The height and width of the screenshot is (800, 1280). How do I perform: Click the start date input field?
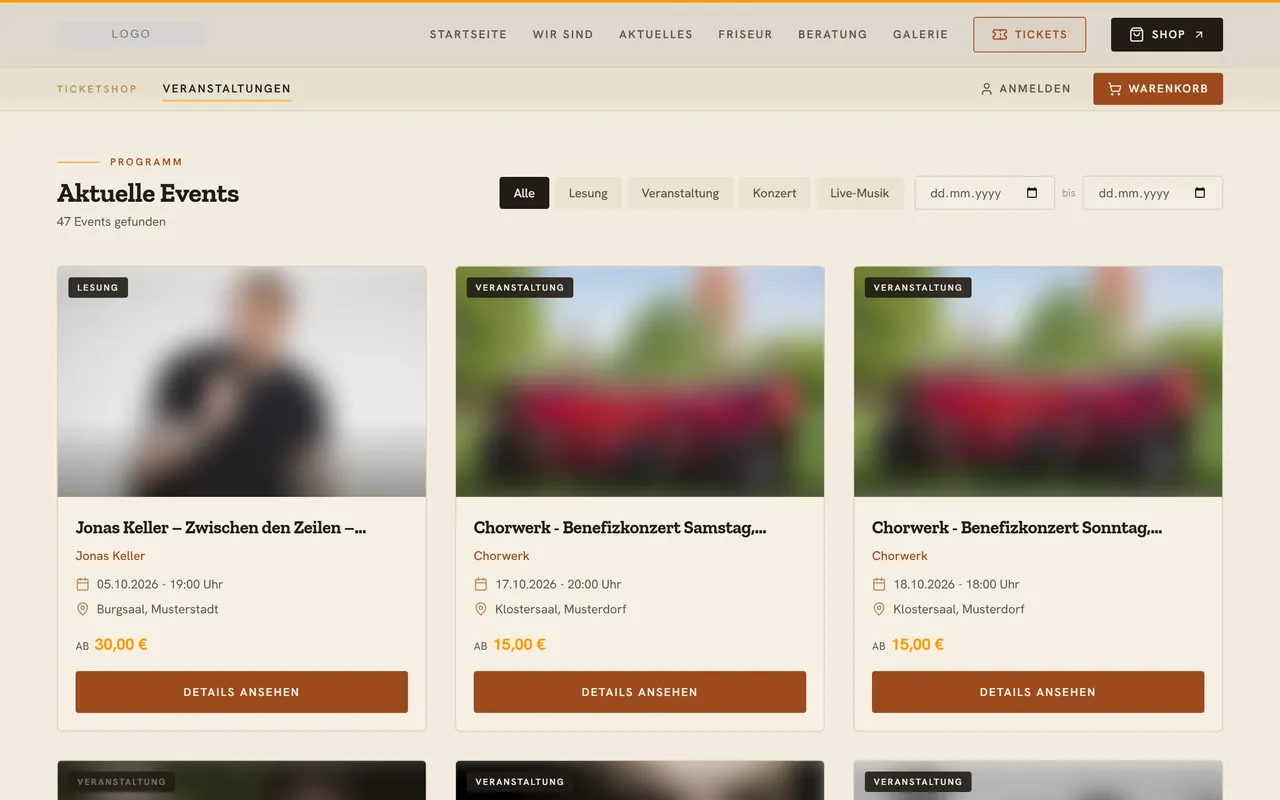pyautogui.click(x=985, y=193)
